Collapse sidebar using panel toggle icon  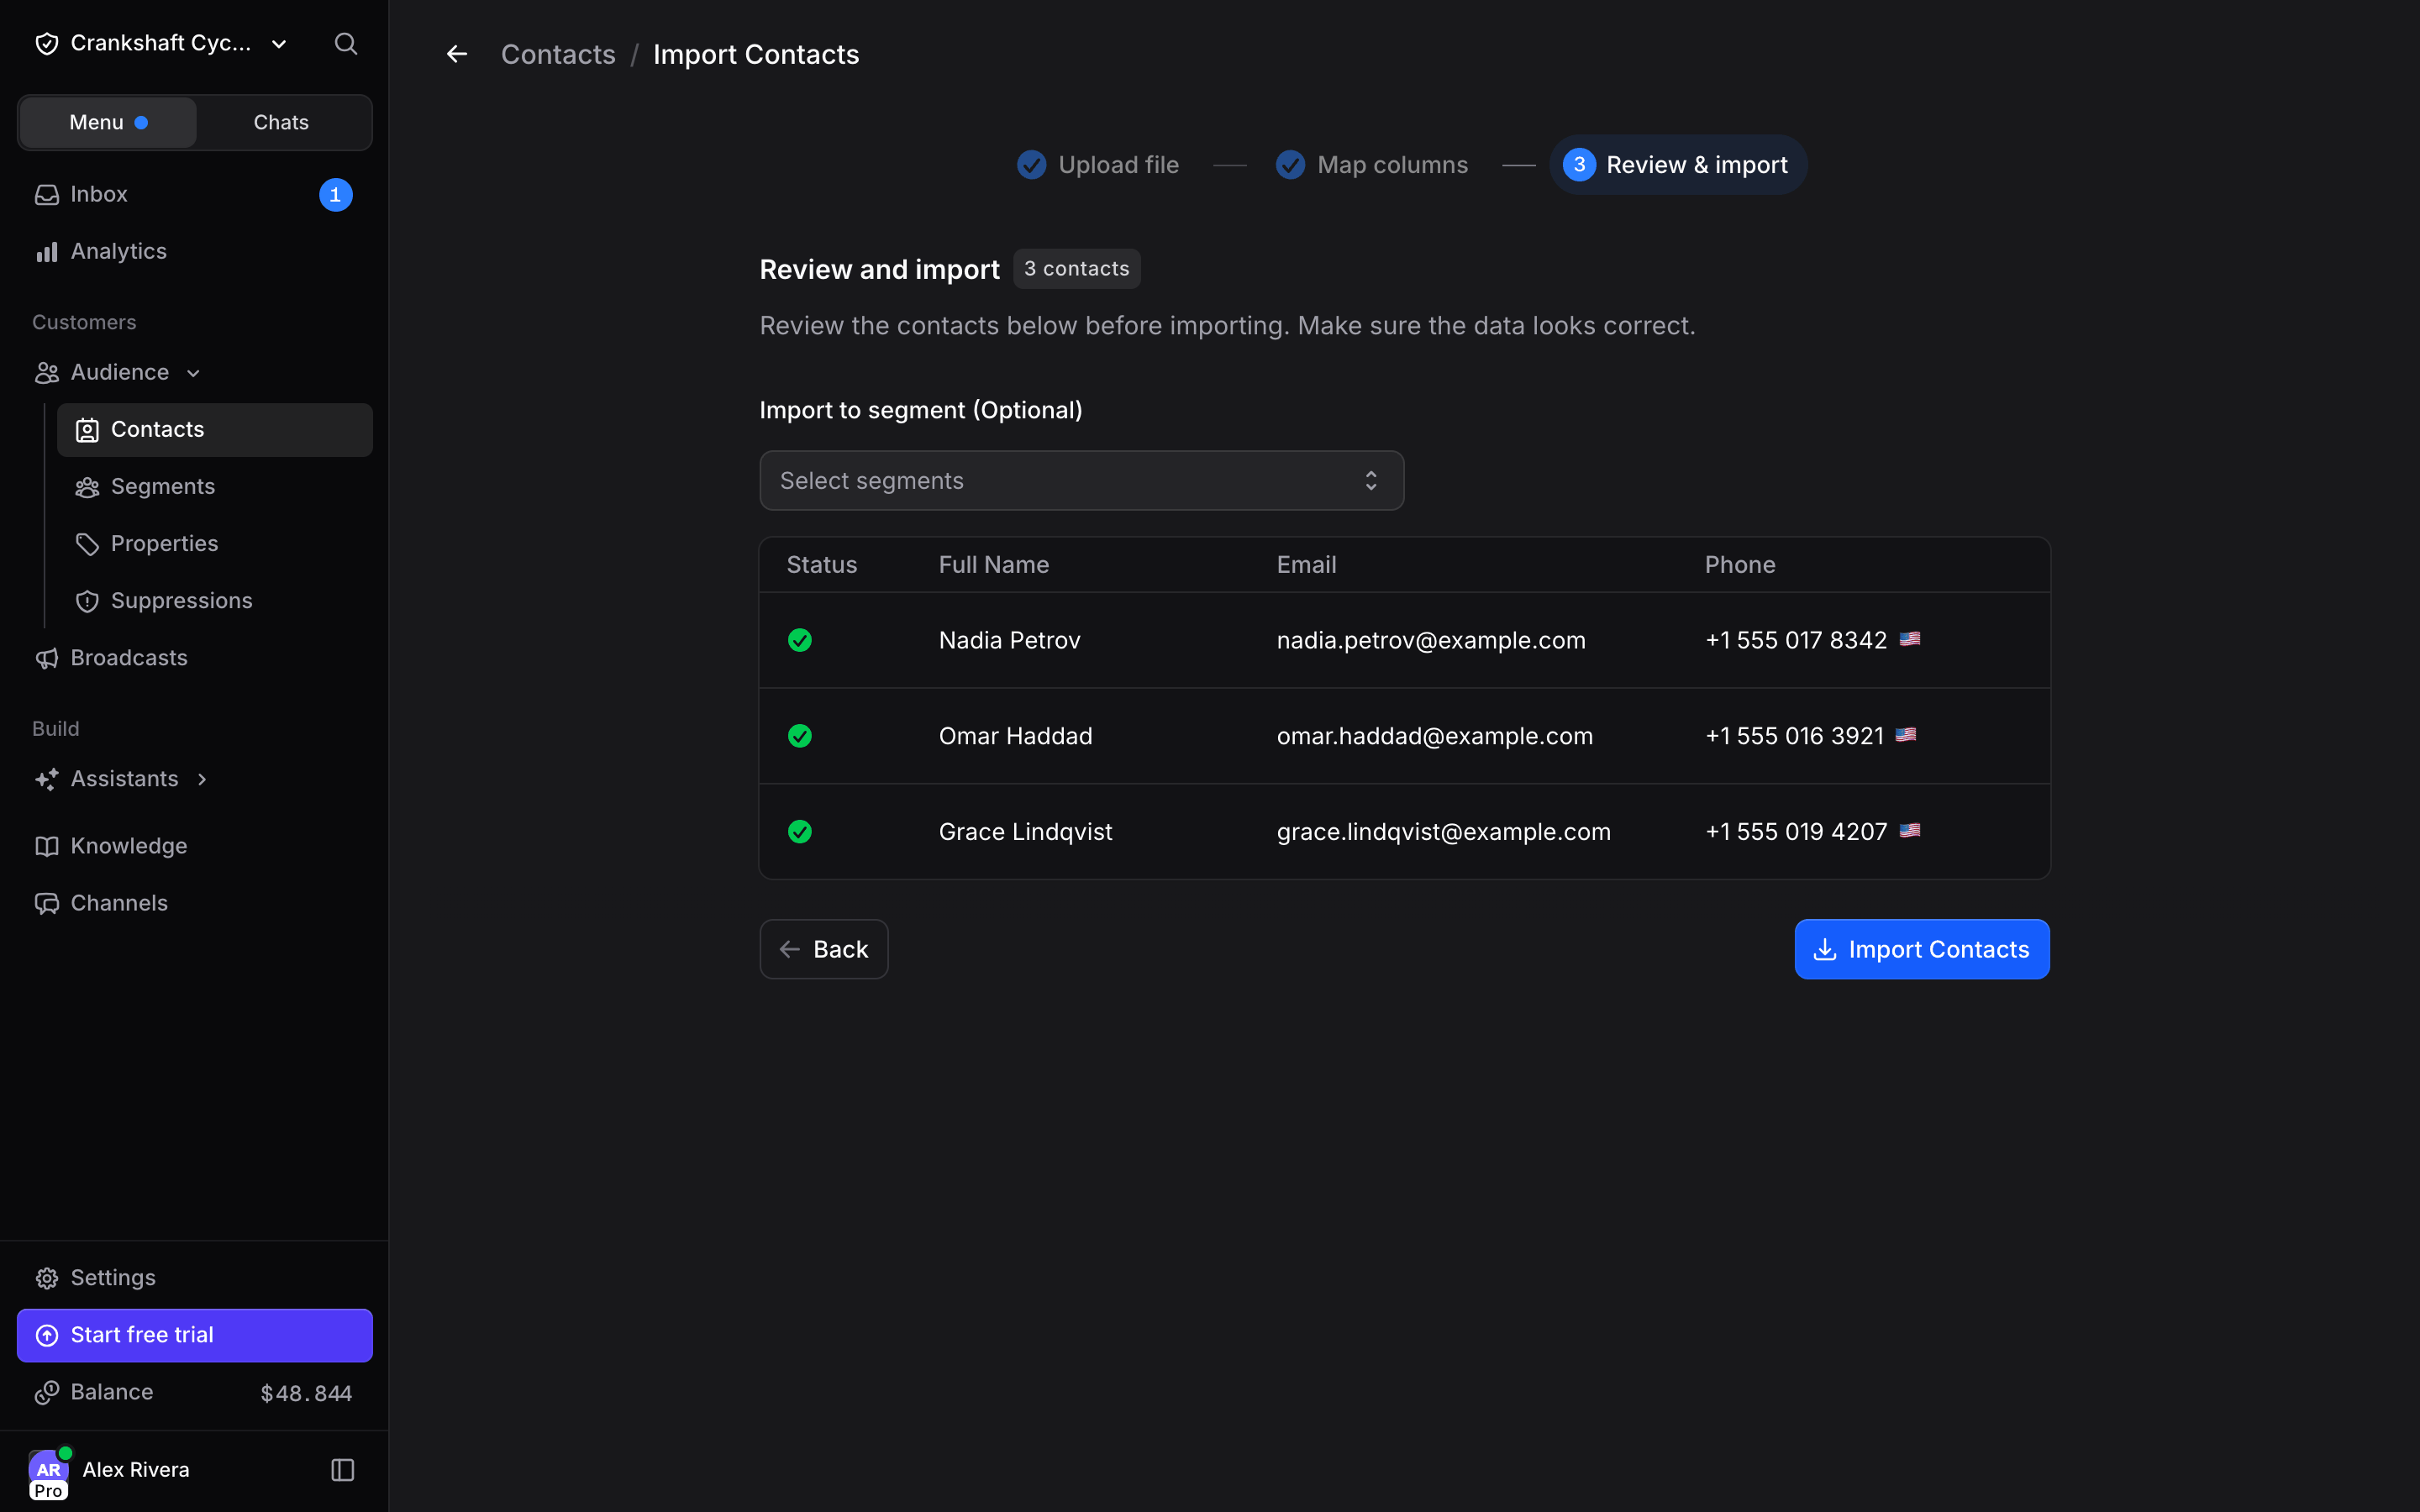tap(343, 1469)
